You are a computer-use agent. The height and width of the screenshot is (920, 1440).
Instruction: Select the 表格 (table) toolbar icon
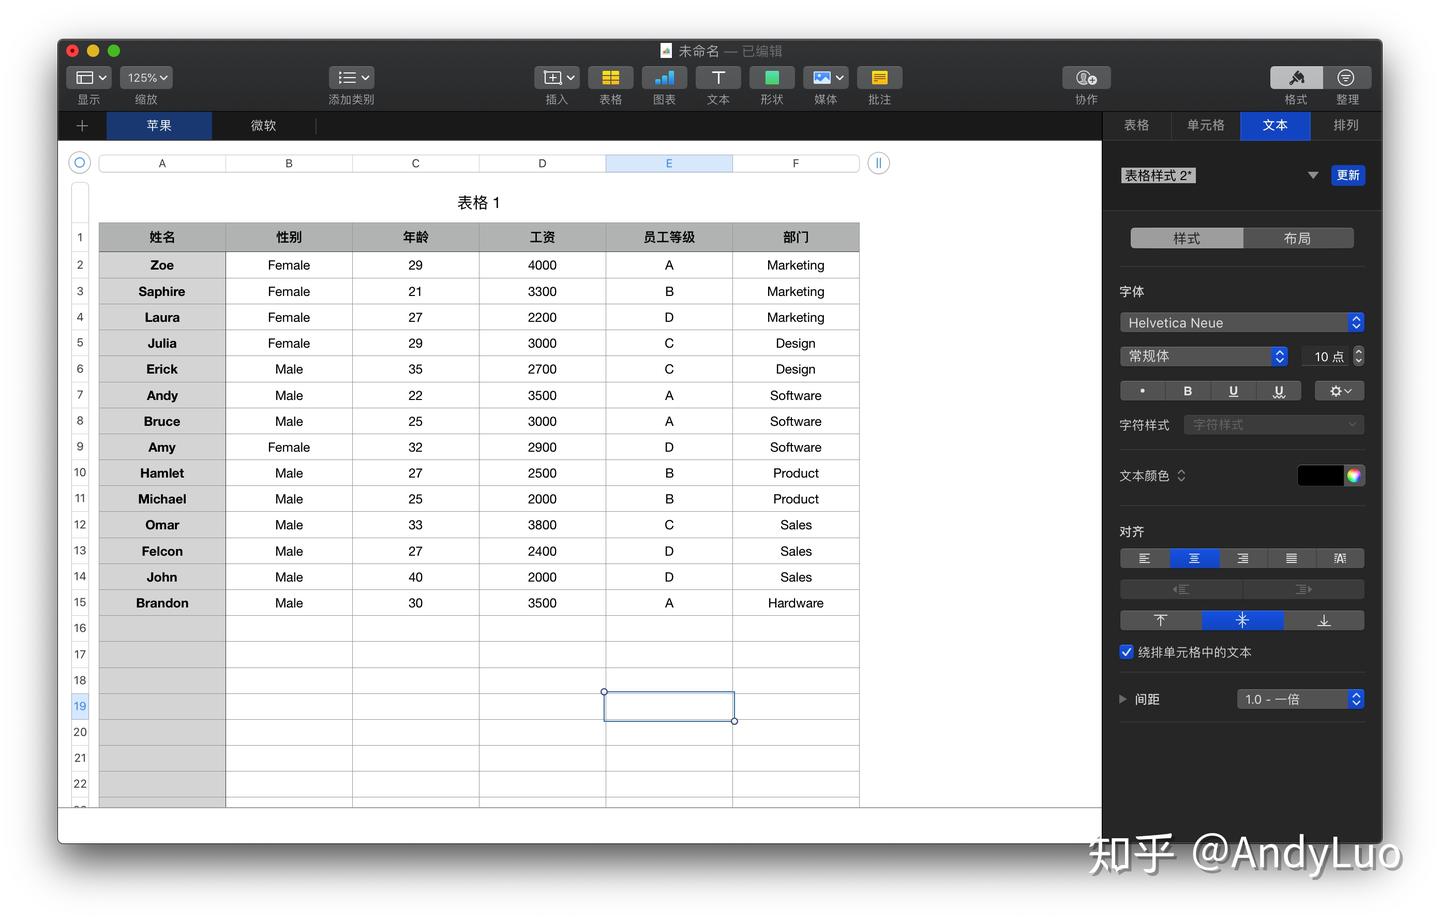click(x=610, y=78)
